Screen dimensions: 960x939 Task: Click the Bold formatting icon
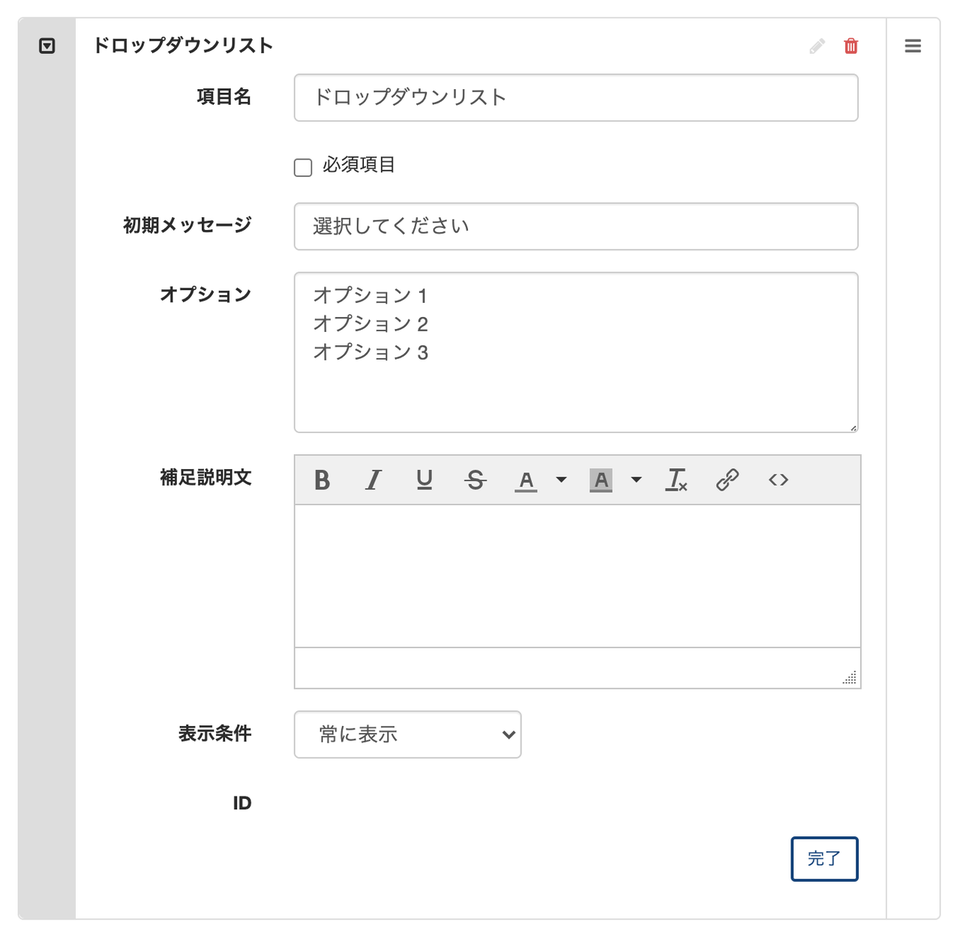(322, 480)
